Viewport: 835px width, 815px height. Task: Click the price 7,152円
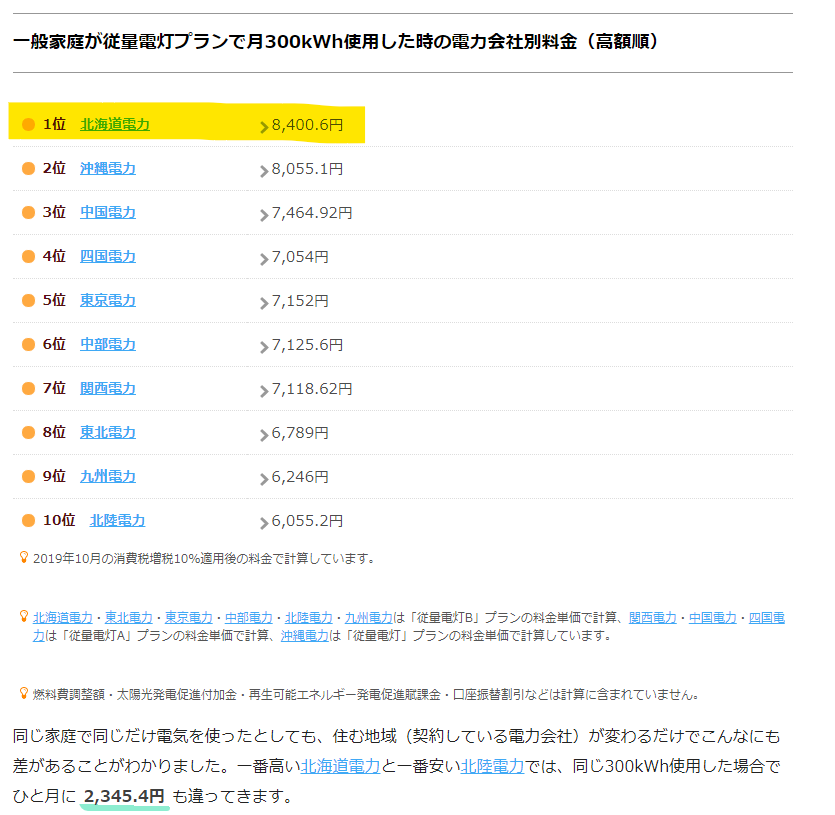[300, 300]
